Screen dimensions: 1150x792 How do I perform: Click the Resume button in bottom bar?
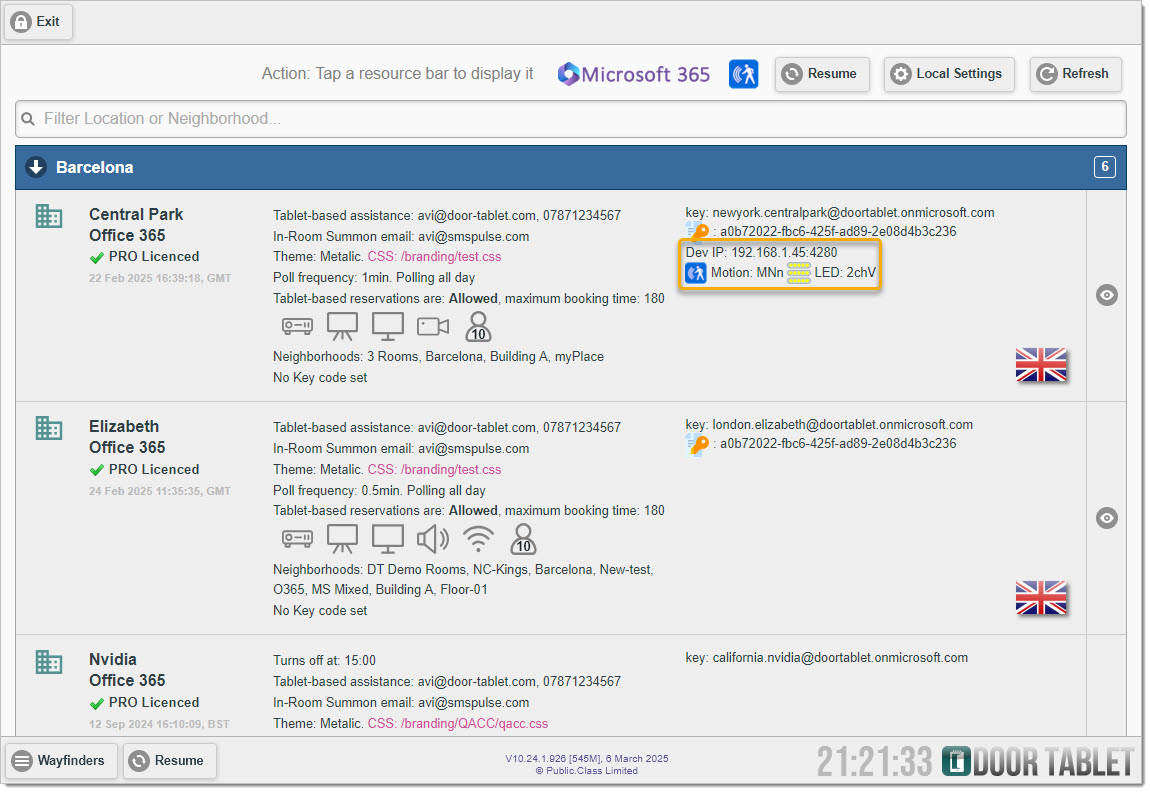tap(169, 761)
